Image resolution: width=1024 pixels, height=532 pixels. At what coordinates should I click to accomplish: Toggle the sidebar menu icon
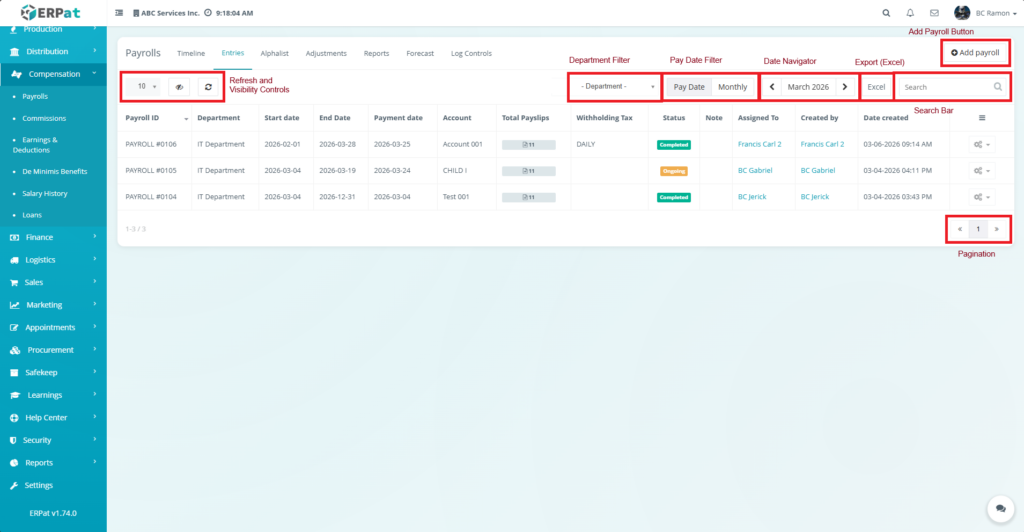tap(120, 13)
